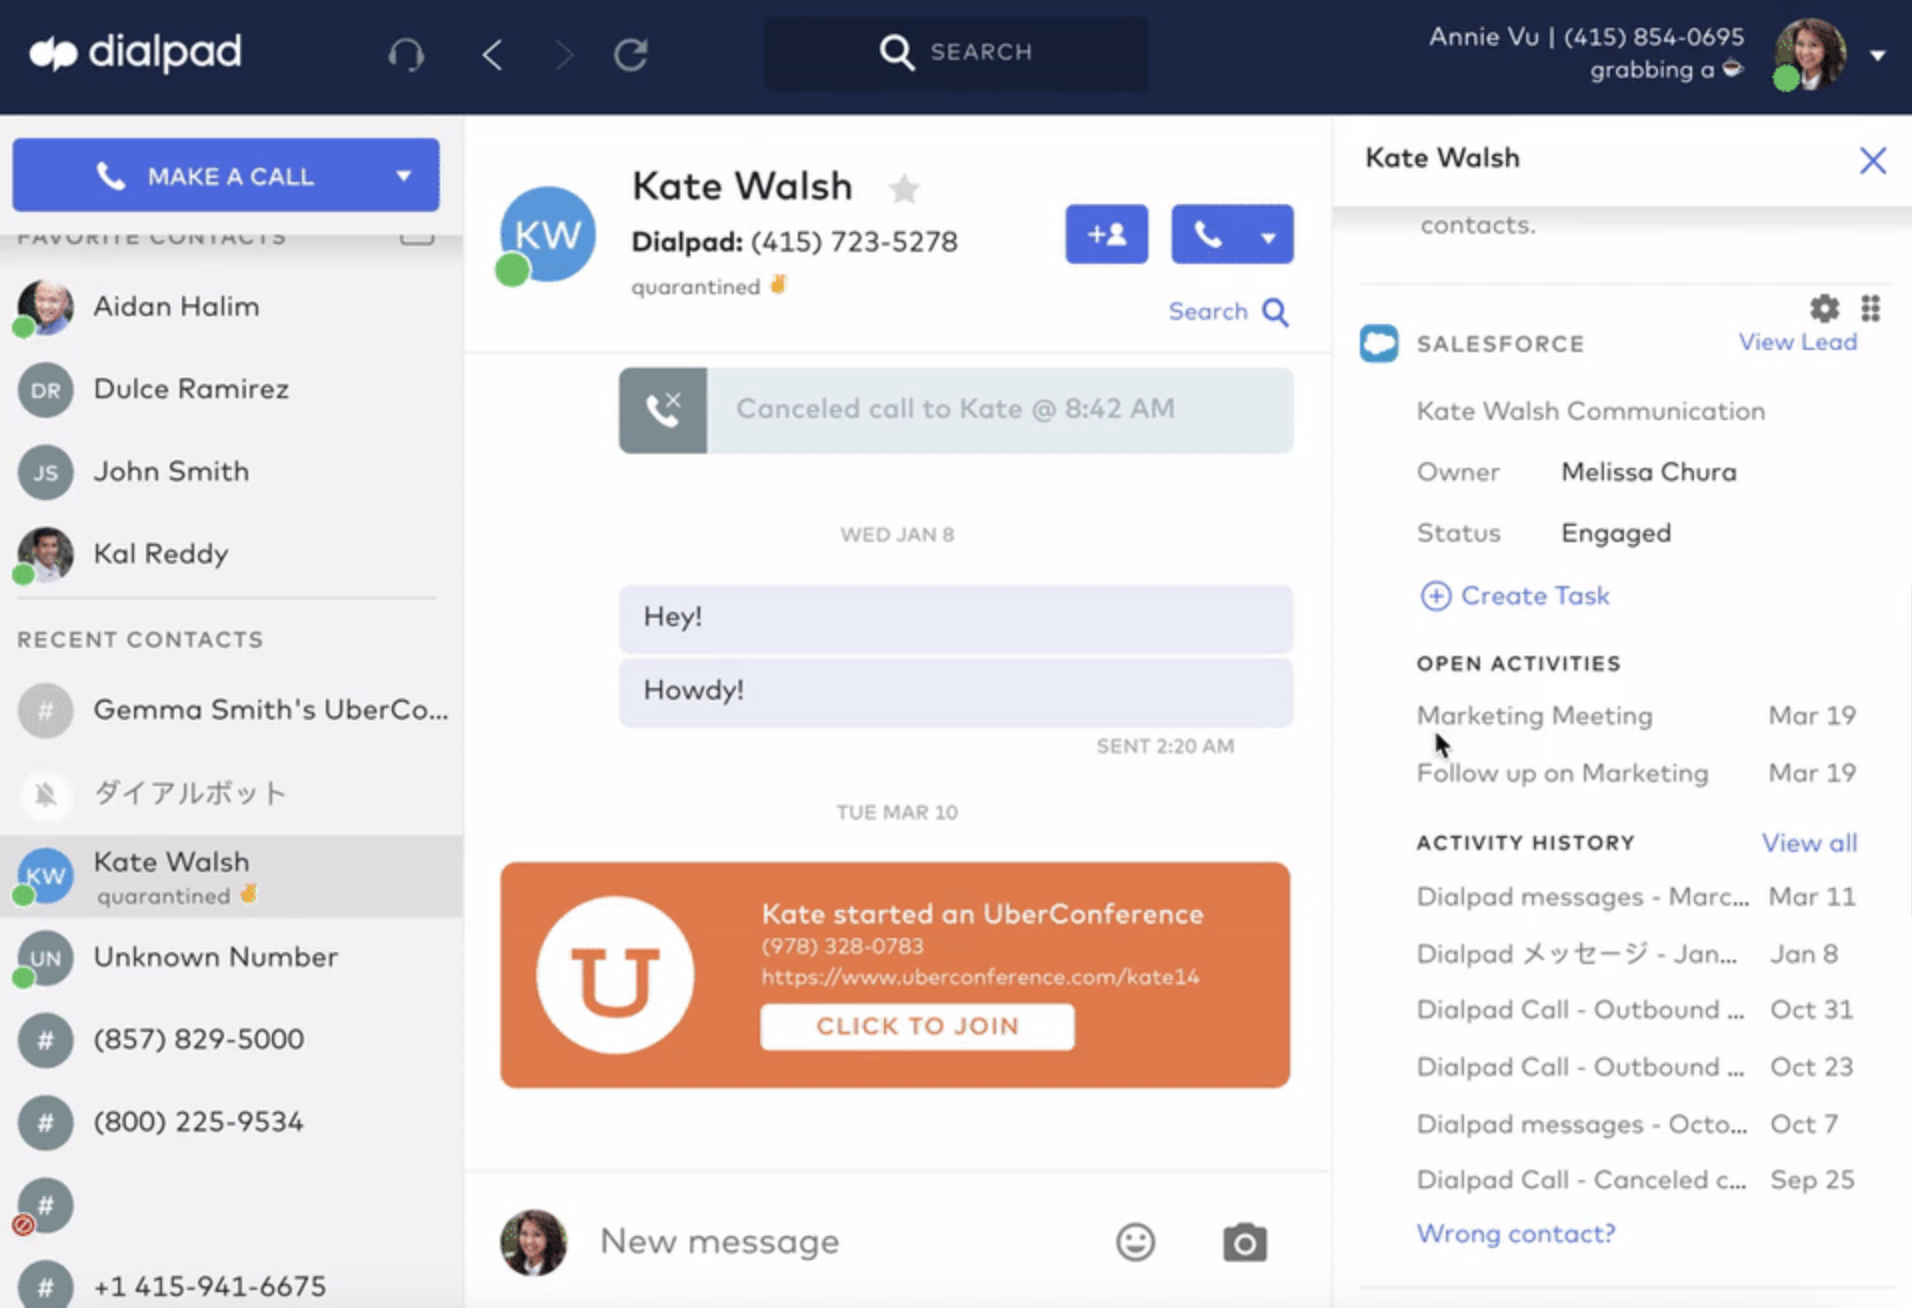Click Kate Walsh's KW avatar in header
The image size is (1912, 1308).
[x=547, y=235]
